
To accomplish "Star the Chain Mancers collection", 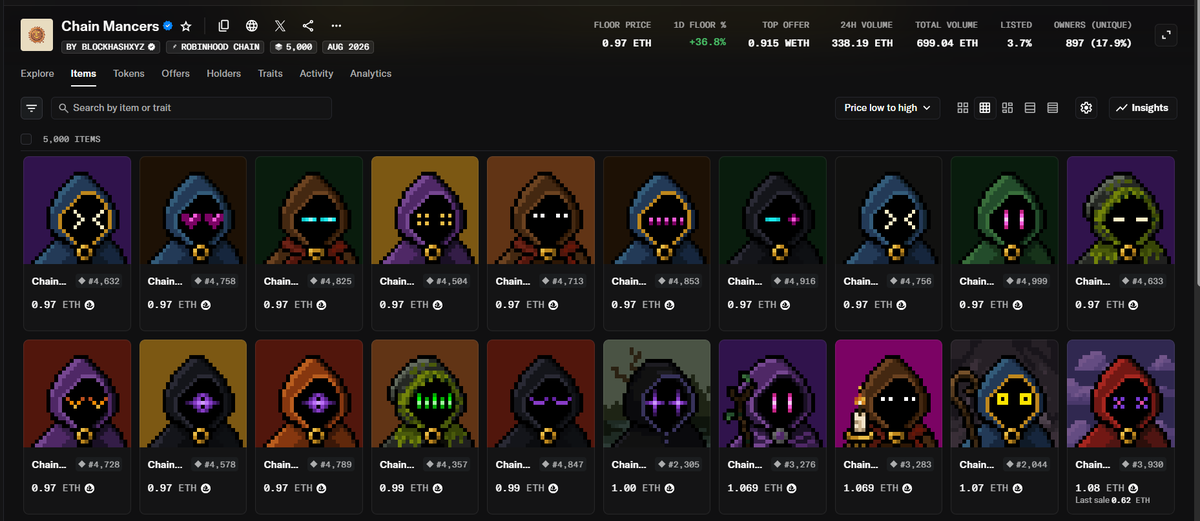I will pyautogui.click(x=186, y=26).
